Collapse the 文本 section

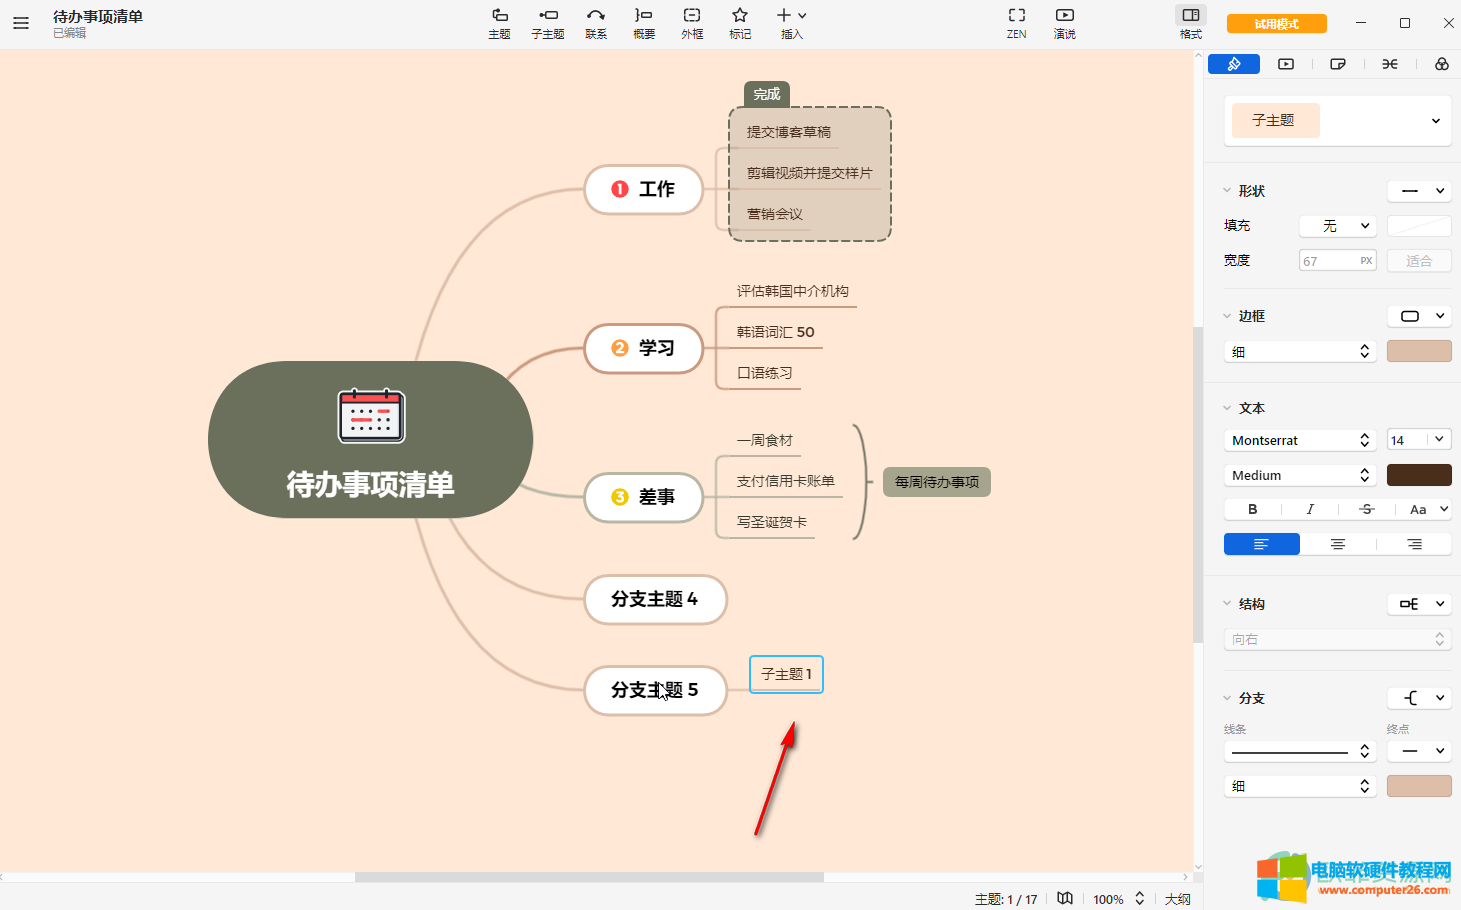point(1227,408)
